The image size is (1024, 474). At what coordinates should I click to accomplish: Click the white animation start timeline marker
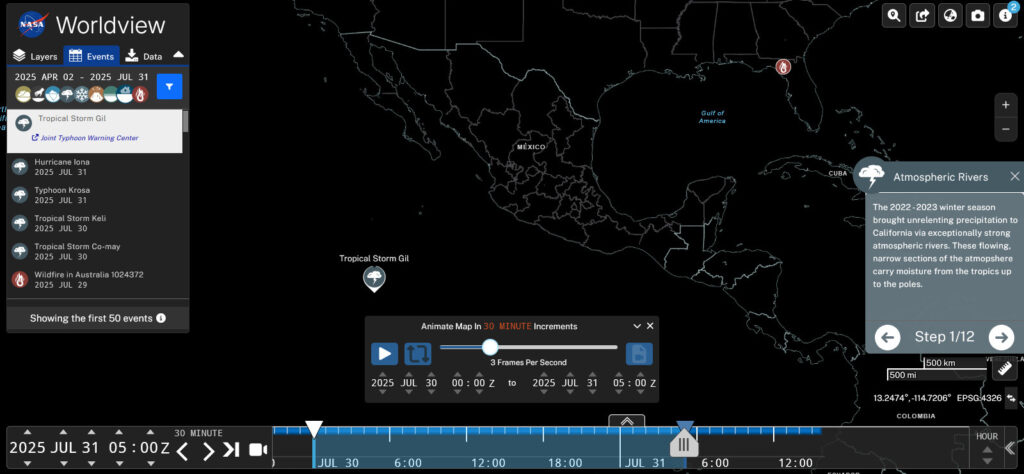coord(314,429)
